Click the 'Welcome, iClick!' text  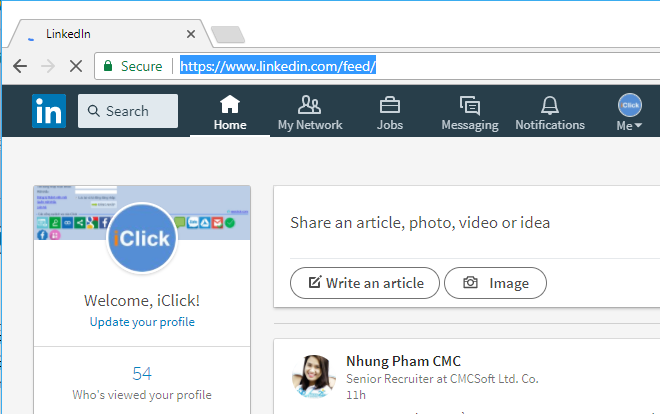point(142,300)
